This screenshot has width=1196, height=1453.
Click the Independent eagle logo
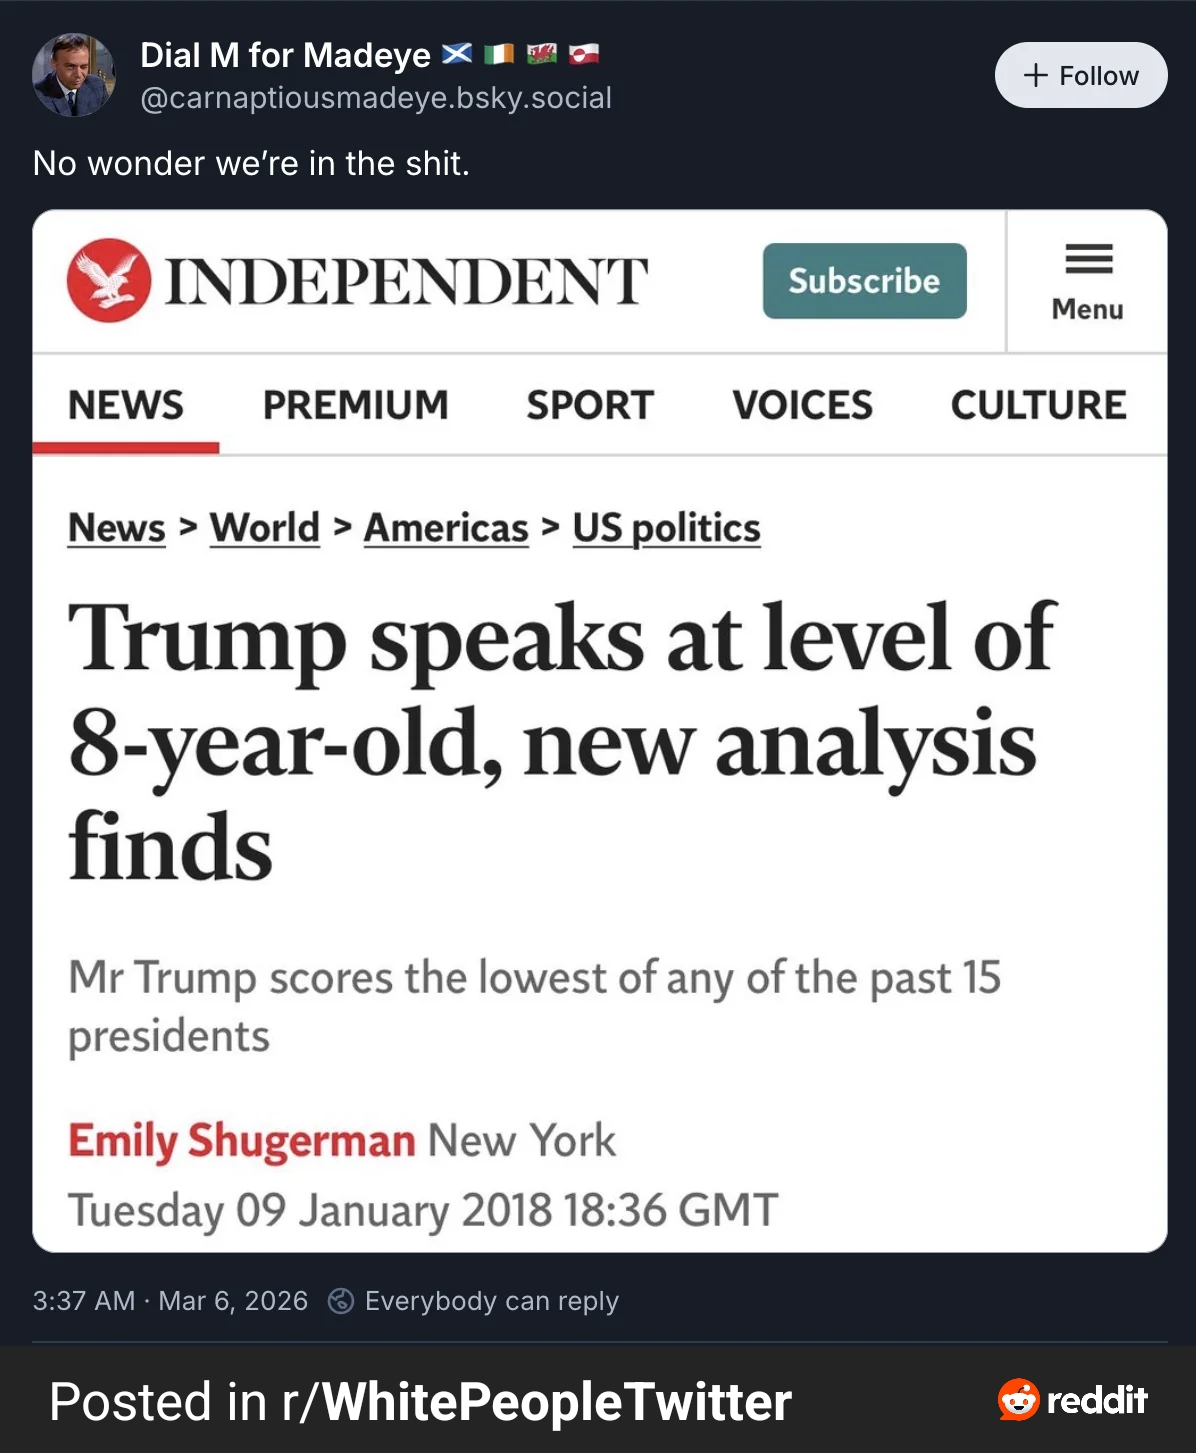point(109,280)
